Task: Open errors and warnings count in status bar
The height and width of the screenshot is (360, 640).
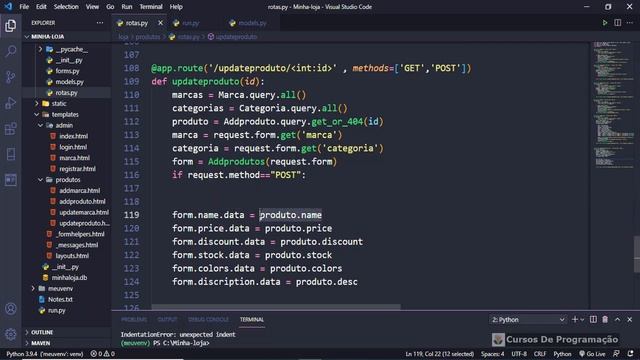Action: [x=102, y=354]
